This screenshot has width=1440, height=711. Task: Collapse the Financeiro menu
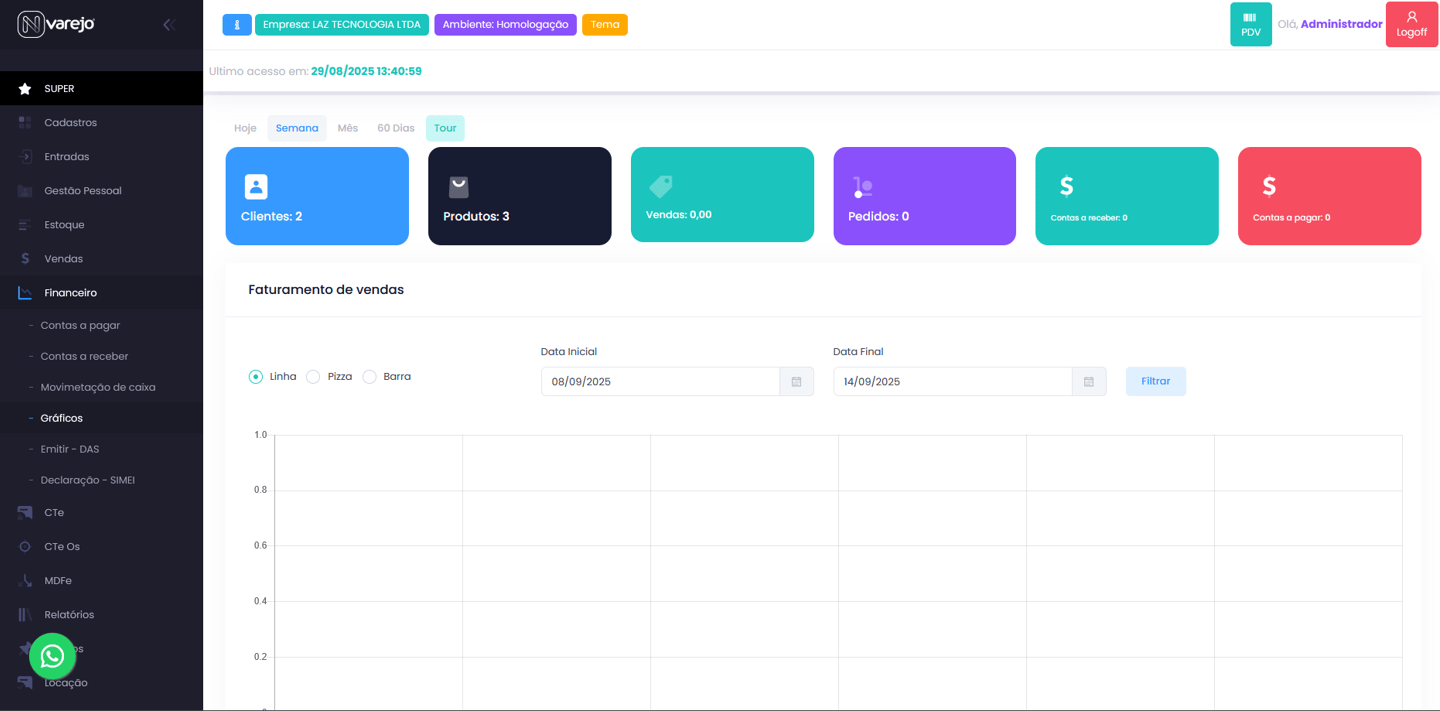point(101,293)
